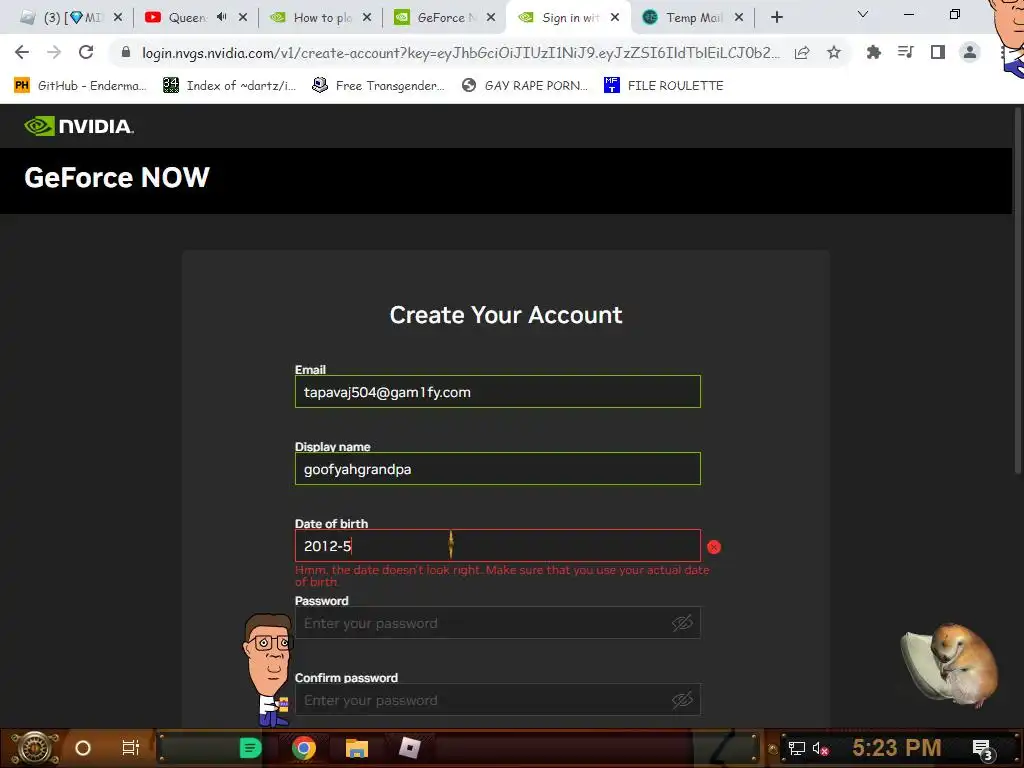
Task: Click the muted volume tray icon
Action: click(x=821, y=748)
